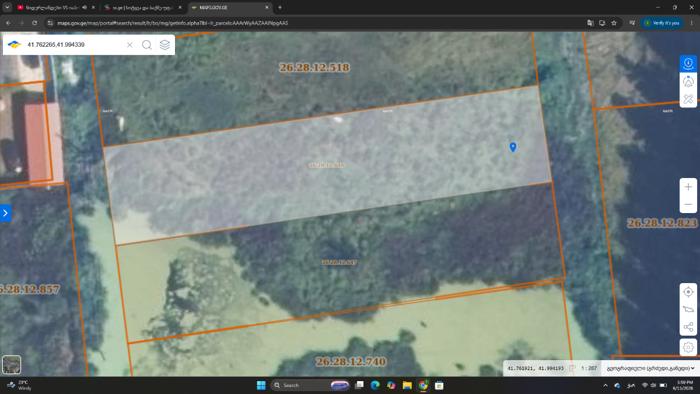Open the measurement tools icon
Screen dimensions: 700x394
(x=688, y=99)
